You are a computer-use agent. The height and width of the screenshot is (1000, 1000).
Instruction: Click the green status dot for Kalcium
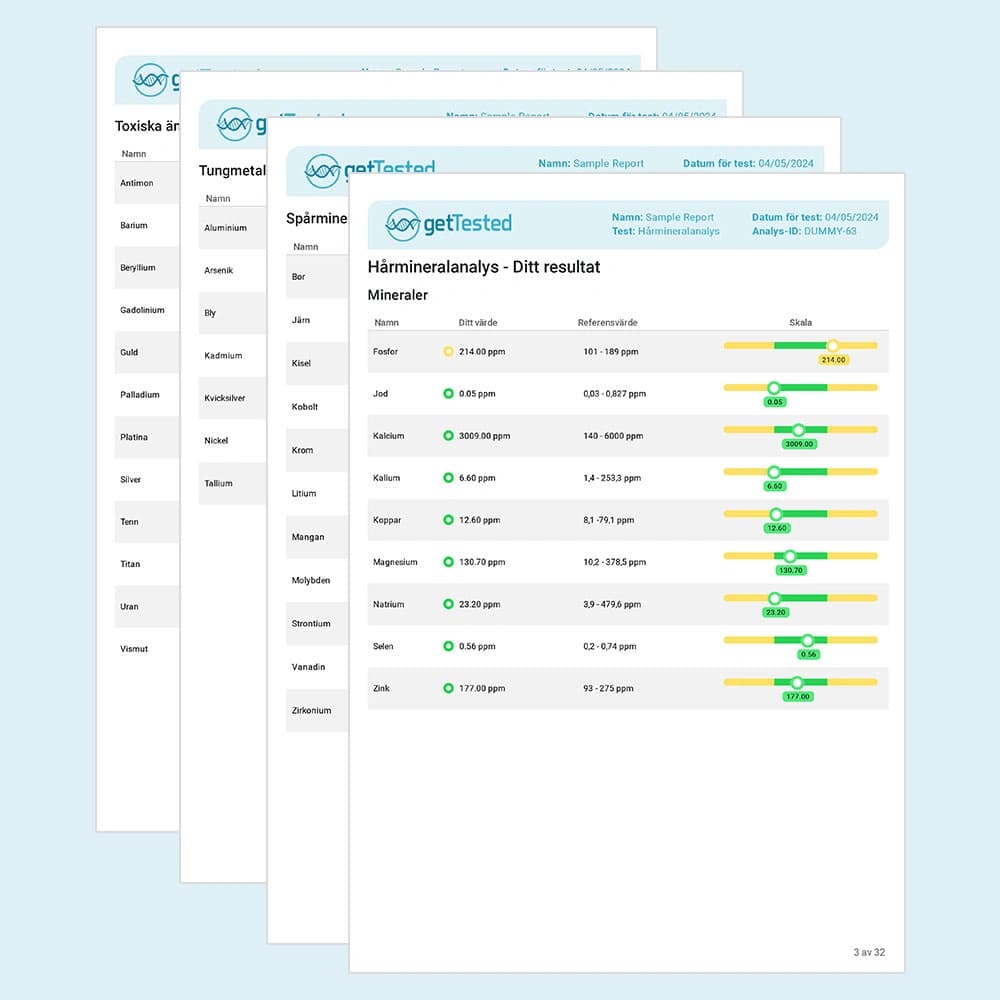click(448, 436)
